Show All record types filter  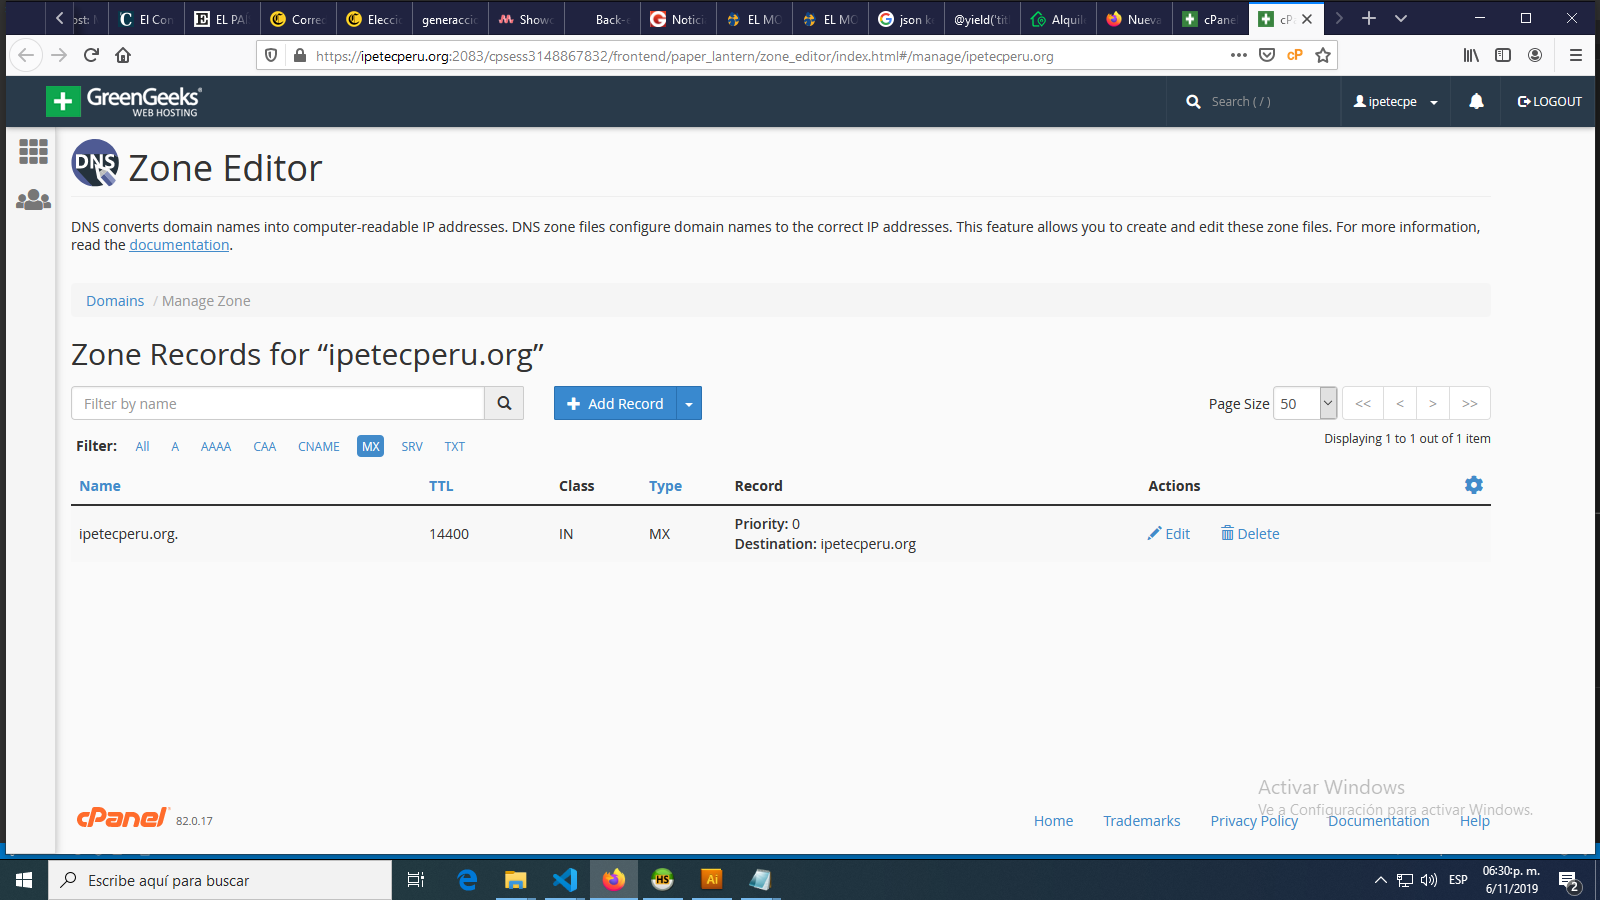[142, 447]
